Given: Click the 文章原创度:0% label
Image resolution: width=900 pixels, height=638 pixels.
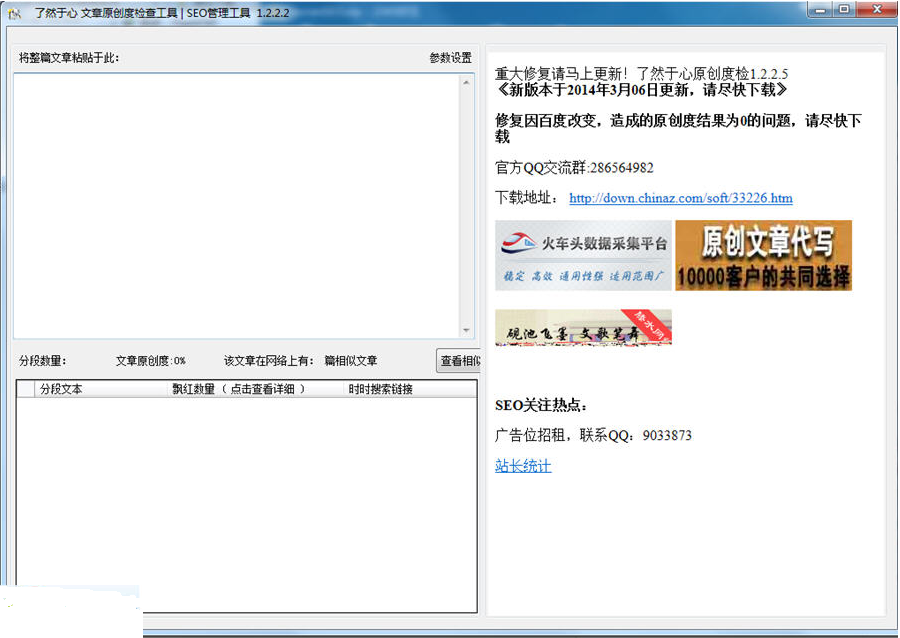Looking at the screenshot, I should [150, 361].
